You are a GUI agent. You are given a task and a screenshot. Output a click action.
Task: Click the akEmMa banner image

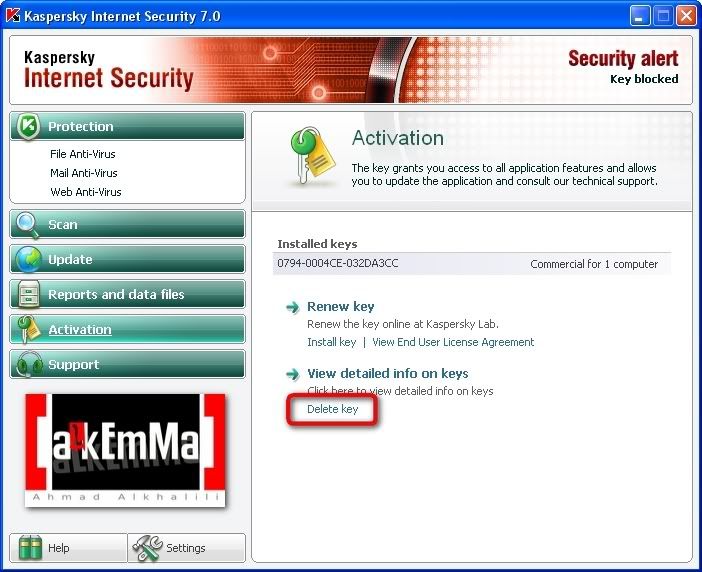pyautogui.click(x=125, y=450)
